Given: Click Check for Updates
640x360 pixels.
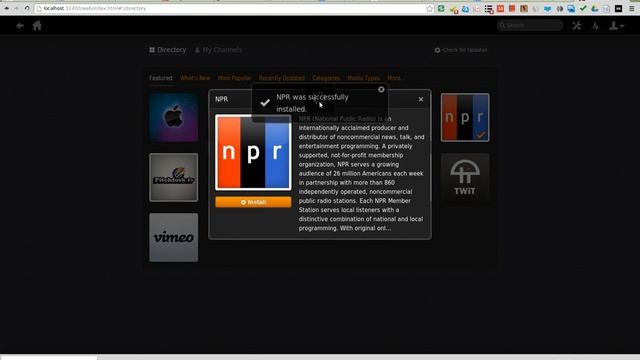Looking at the screenshot, I should tap(461, 50).
